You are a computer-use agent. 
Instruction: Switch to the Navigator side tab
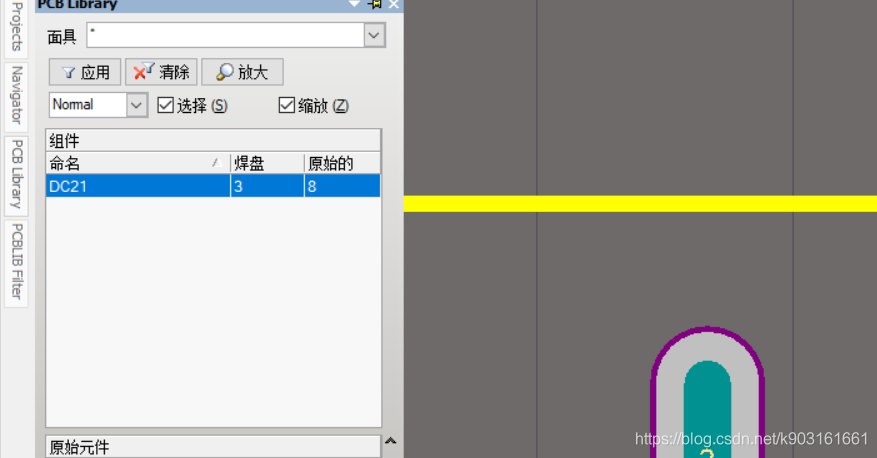[x=17, y=95]
